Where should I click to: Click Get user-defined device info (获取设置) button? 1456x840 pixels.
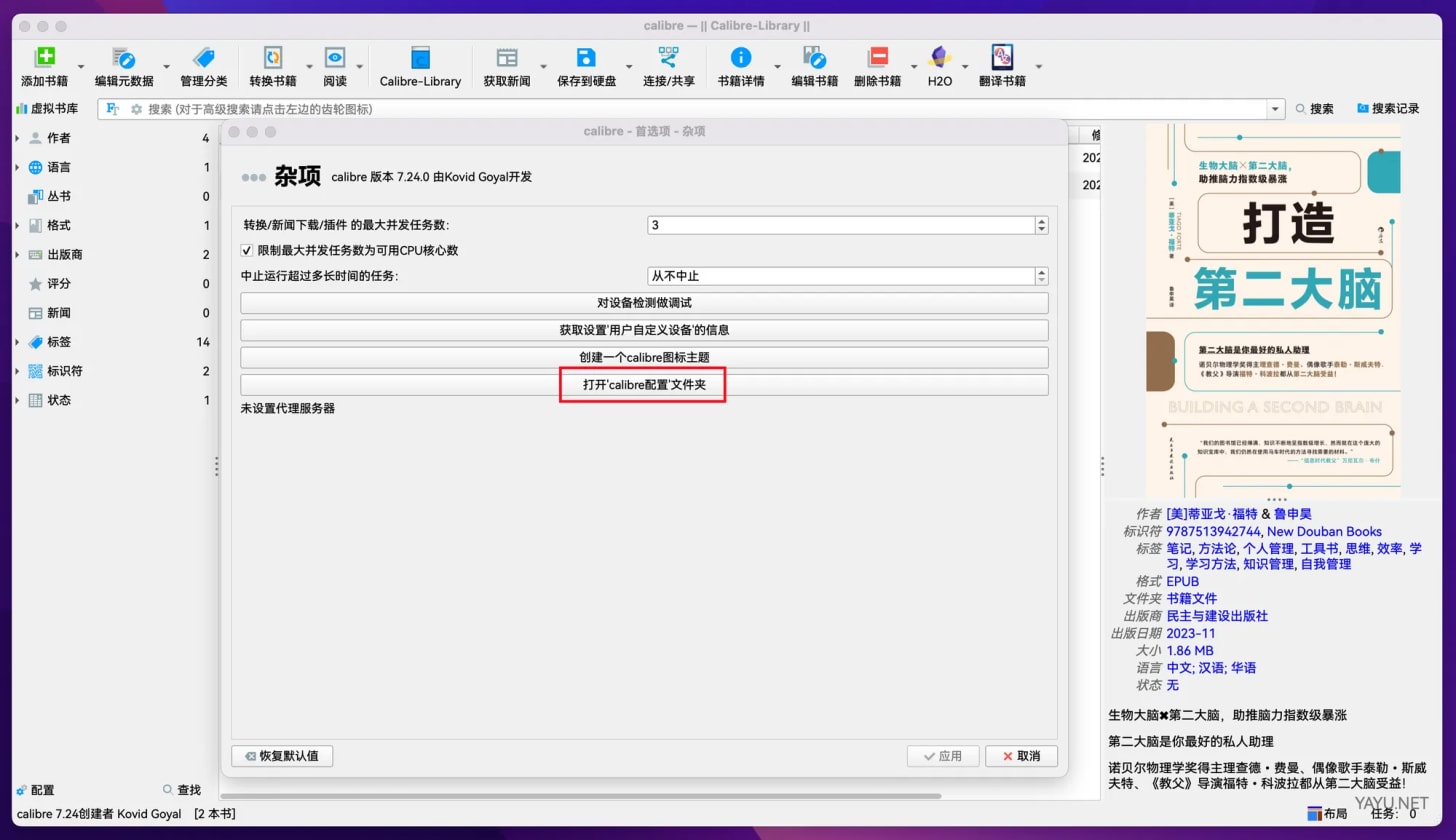(644, 329)
